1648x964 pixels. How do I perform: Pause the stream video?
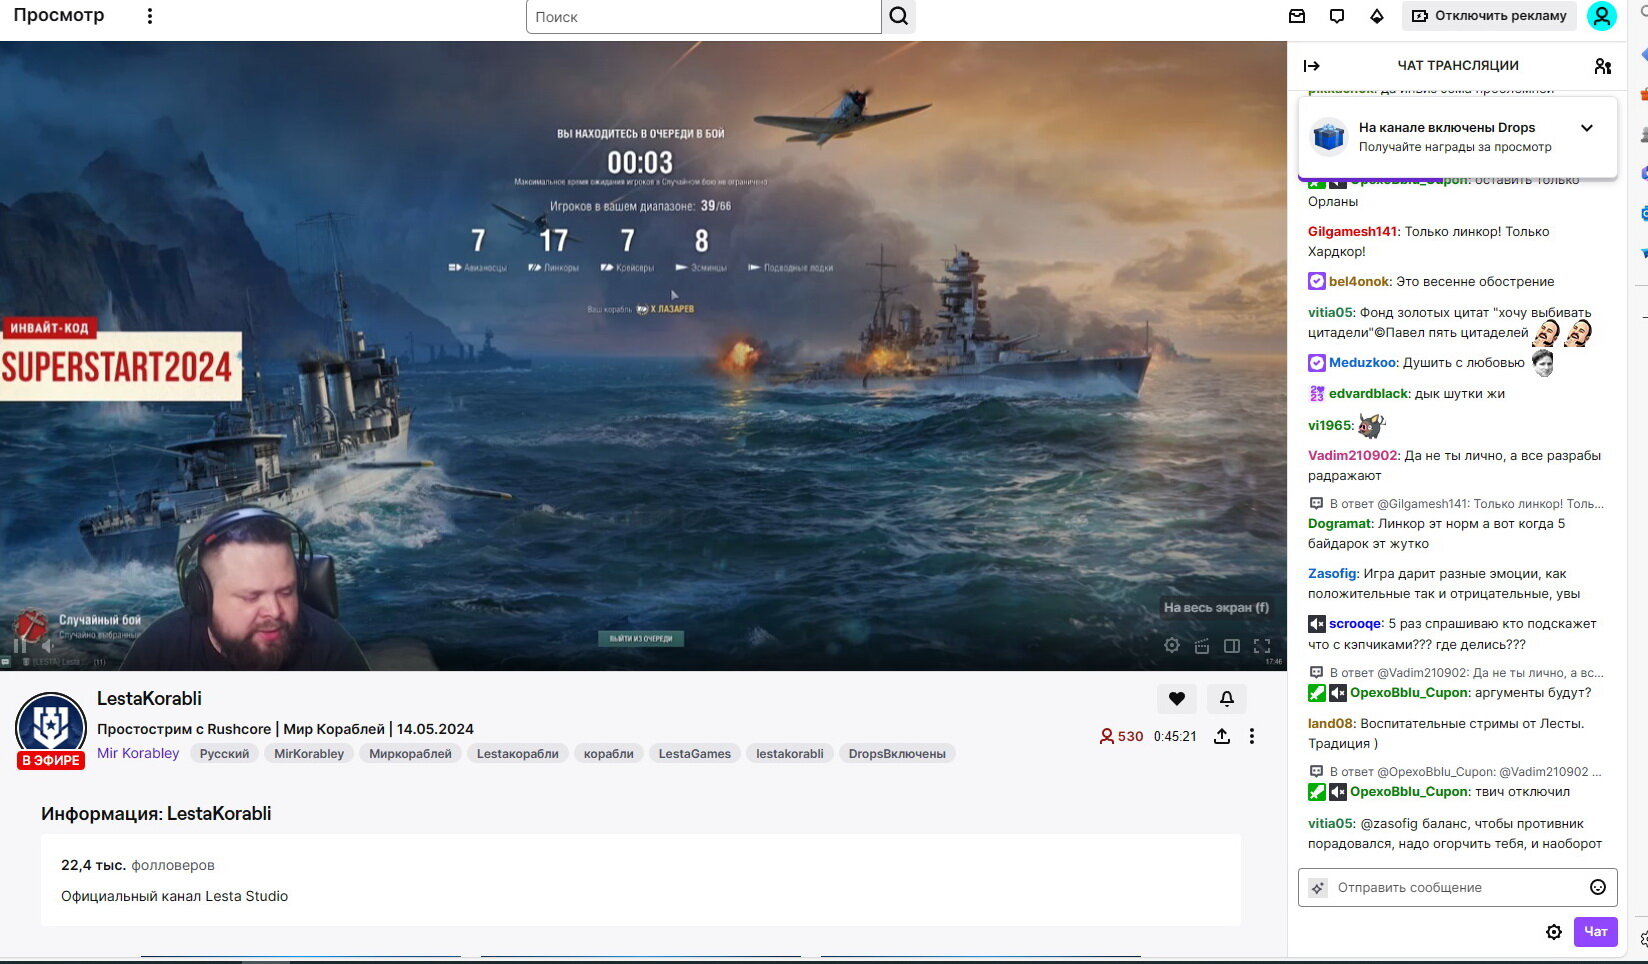click(19, 645)
